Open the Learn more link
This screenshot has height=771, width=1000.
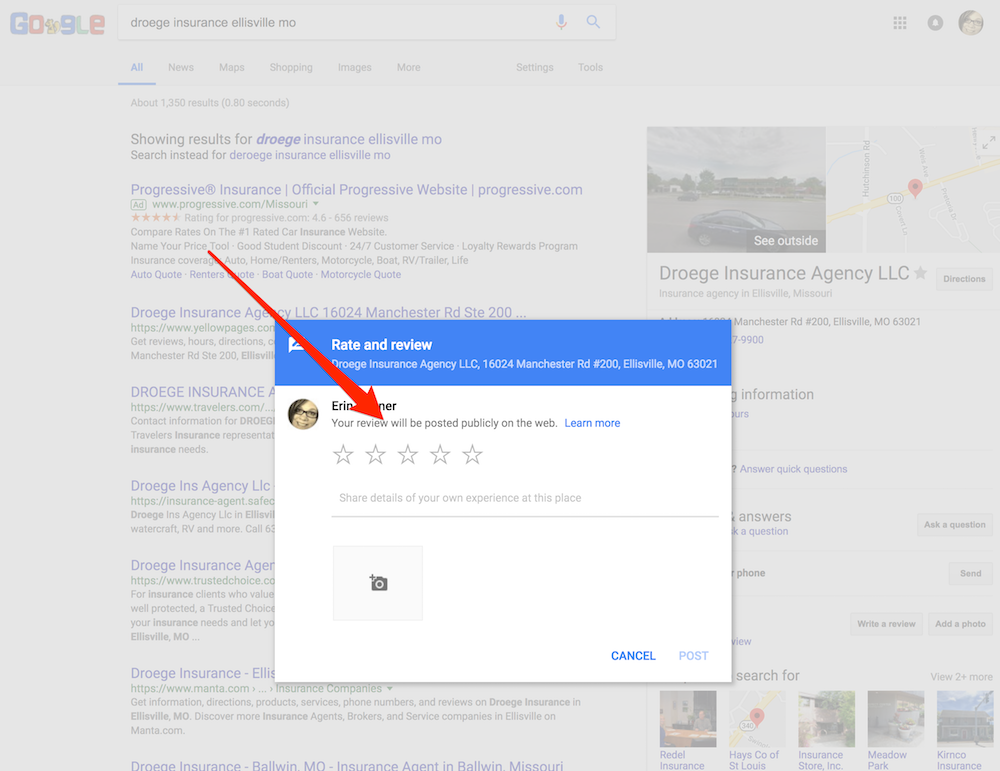[592, 423]
